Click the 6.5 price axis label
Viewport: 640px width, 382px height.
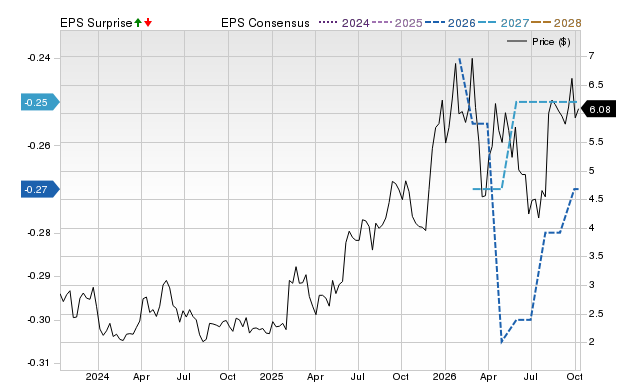[596, 85]
